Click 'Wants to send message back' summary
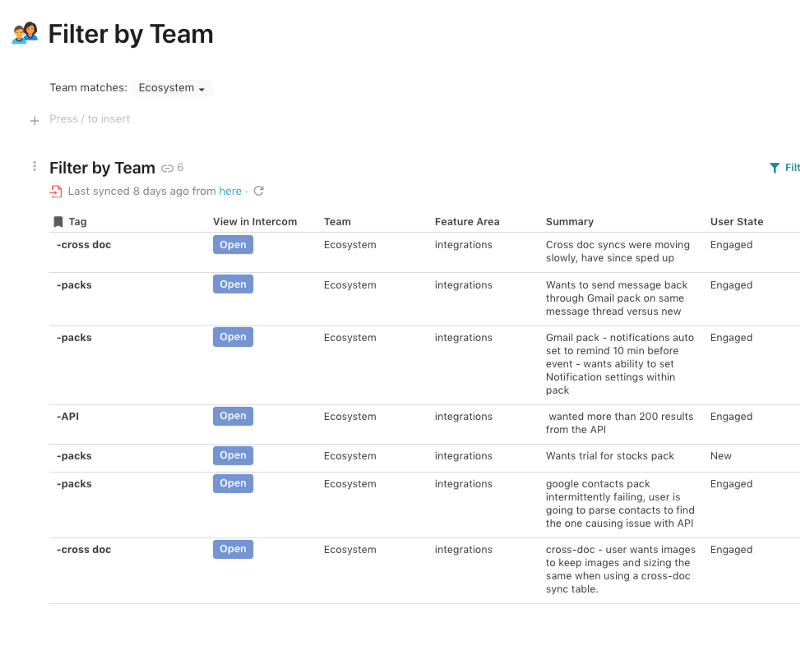Screen dimensions: 800x645 point(616,298)
